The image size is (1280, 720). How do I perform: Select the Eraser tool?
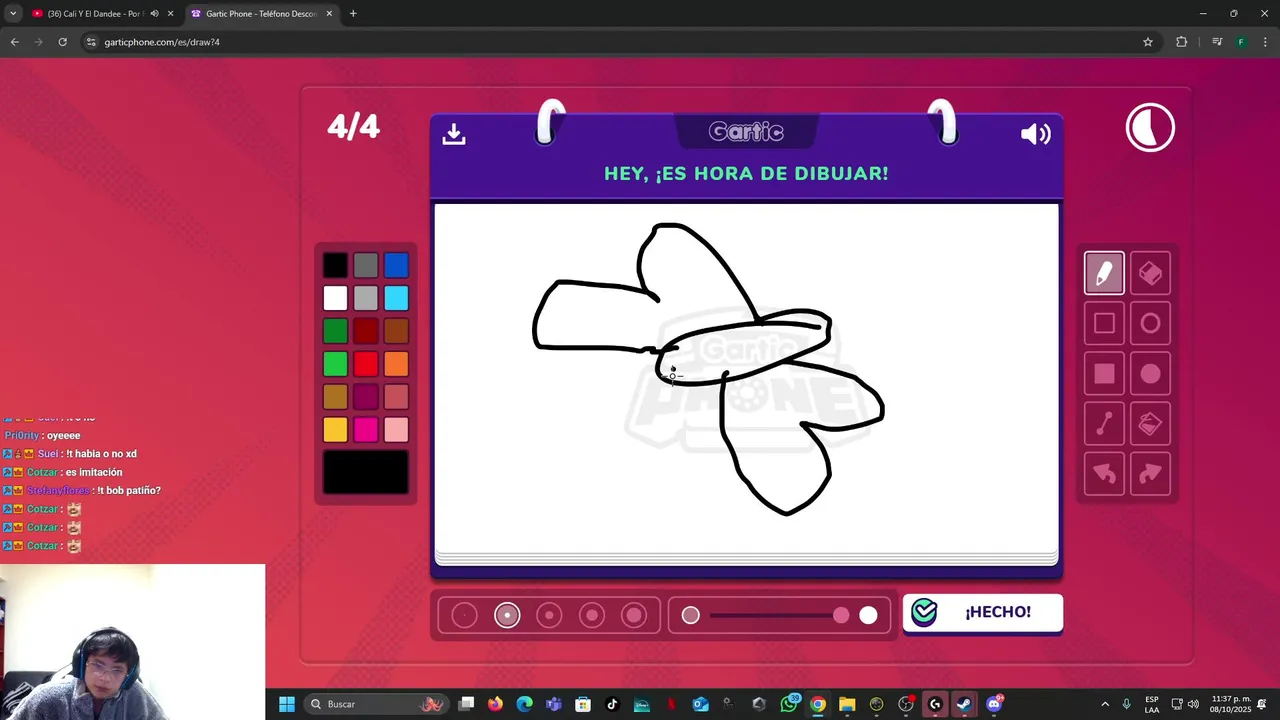point(1150,273)
